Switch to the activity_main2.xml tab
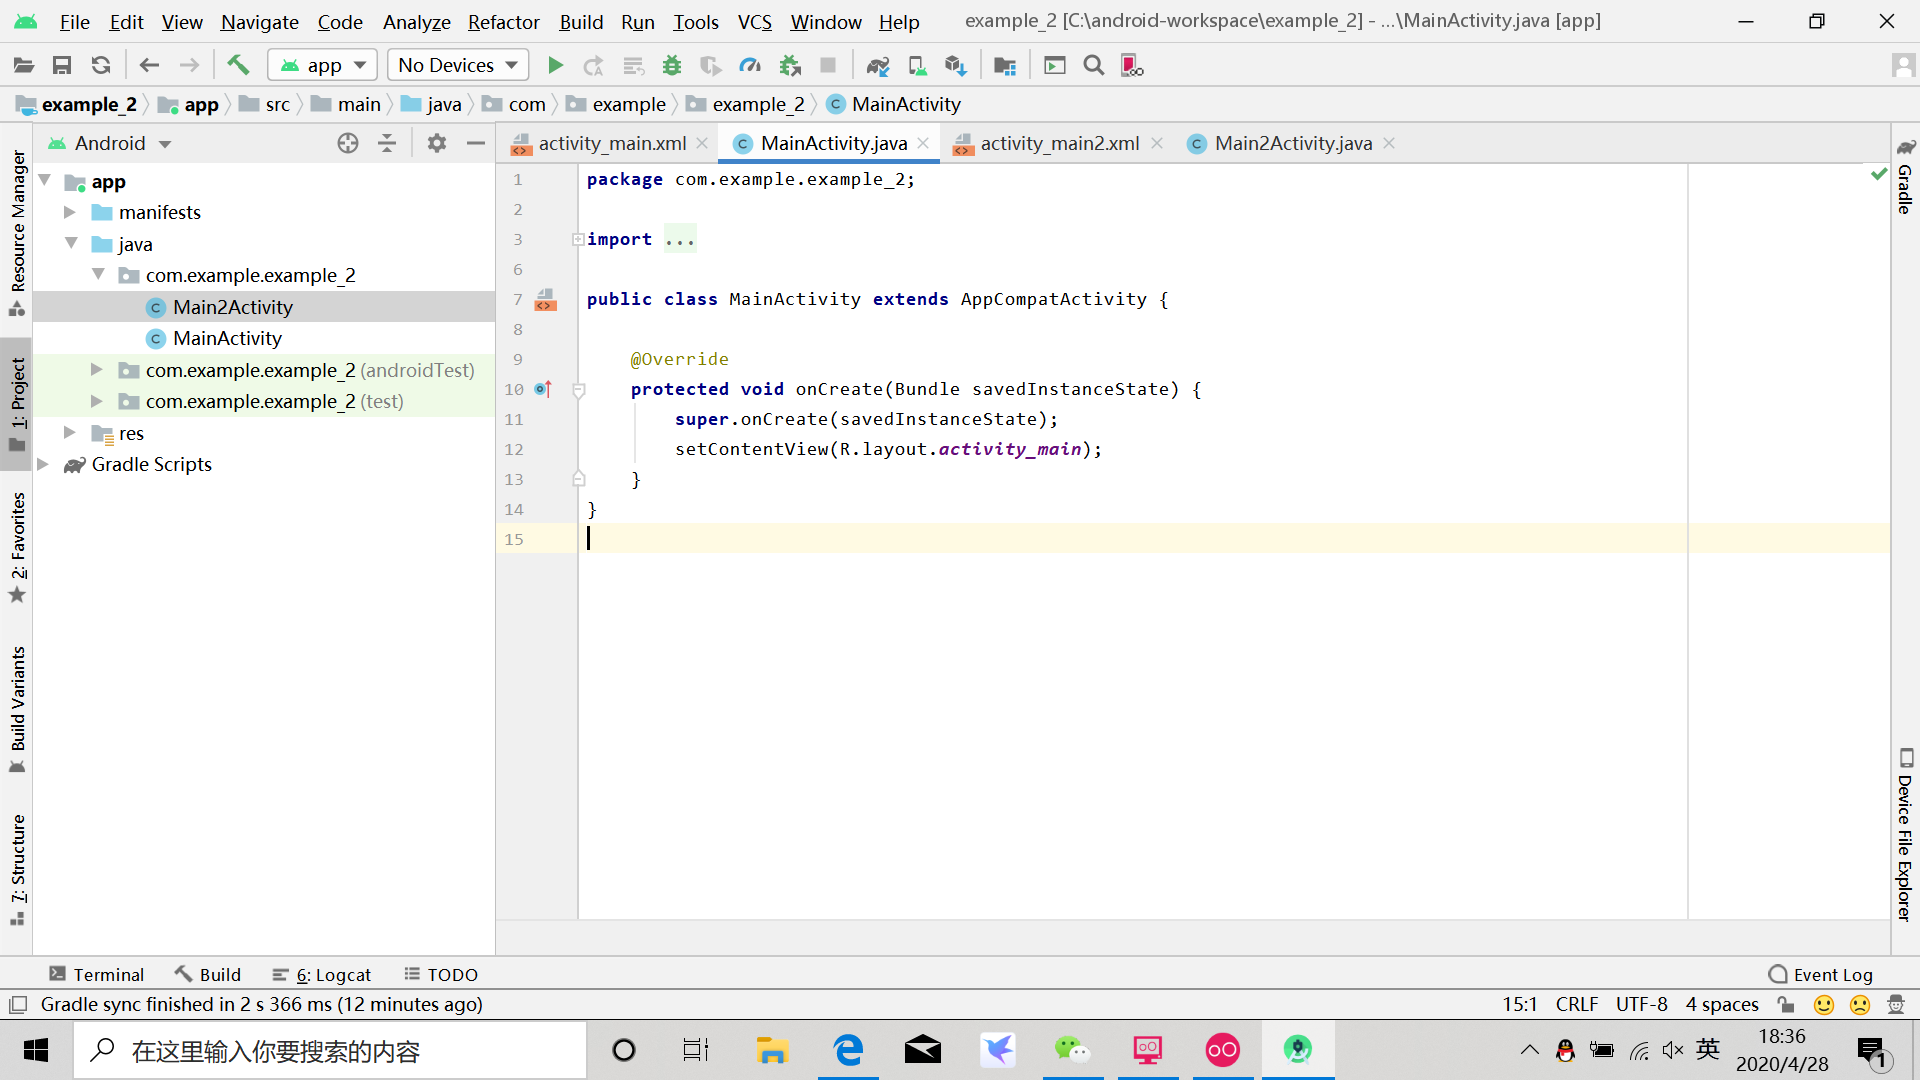 [x=1057, y=143]
